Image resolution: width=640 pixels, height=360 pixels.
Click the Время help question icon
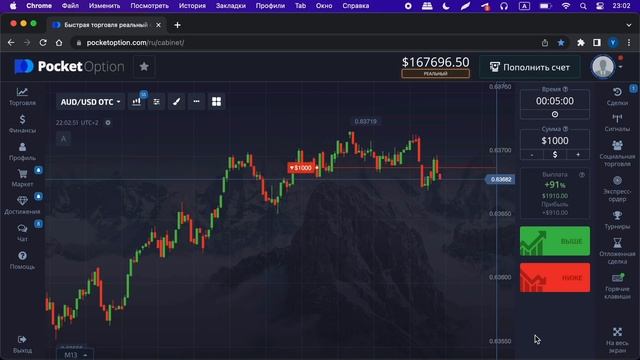pos(565,89)
